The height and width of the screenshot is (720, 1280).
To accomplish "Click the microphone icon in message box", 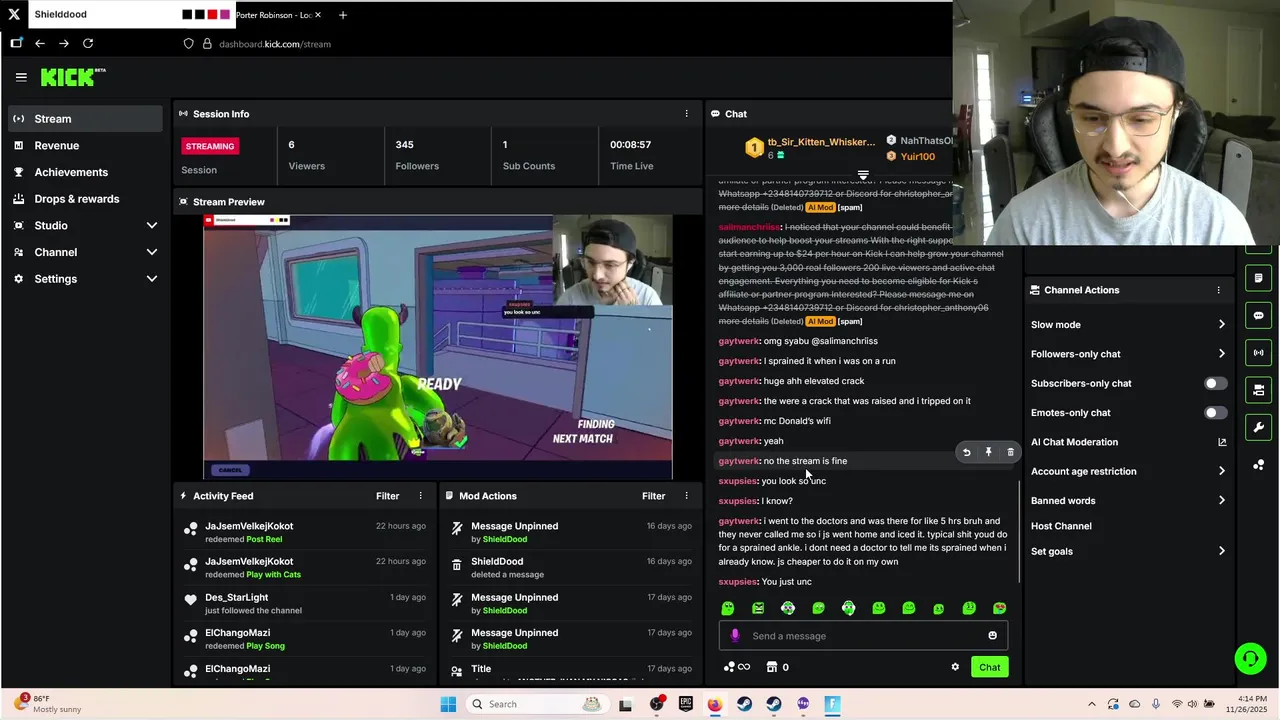I will coord(735,636).
